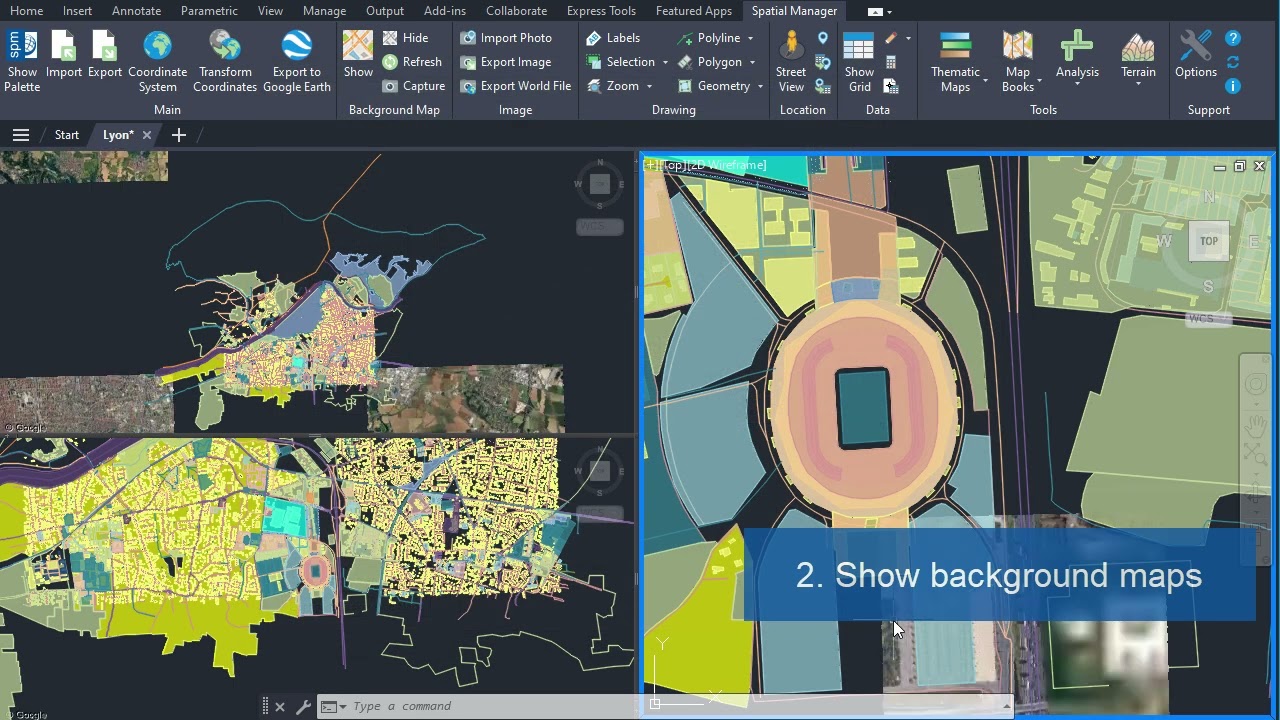
Task: Switch to the Output ribbon tab
Action: (x=385, y=11)
